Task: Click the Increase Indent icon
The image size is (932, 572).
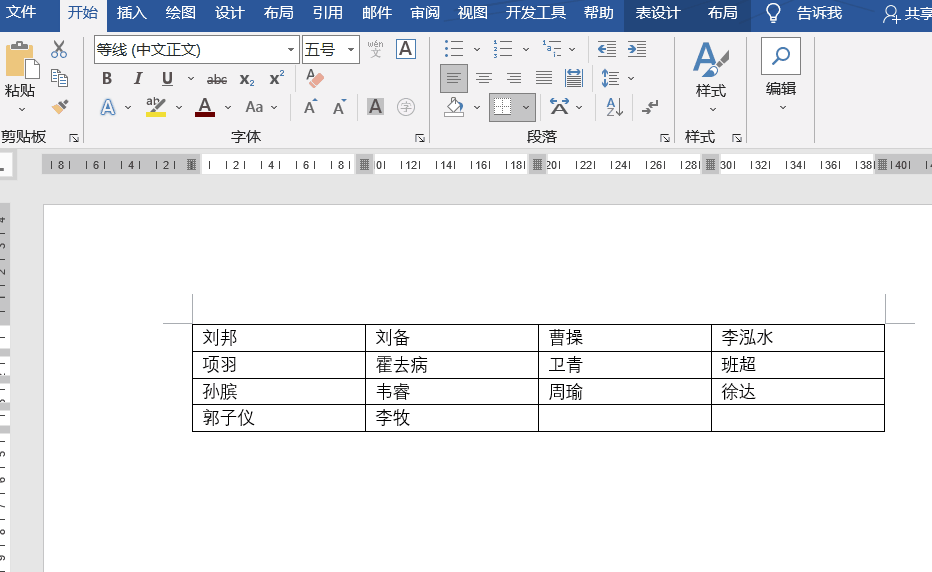Action: coord(637,49)
